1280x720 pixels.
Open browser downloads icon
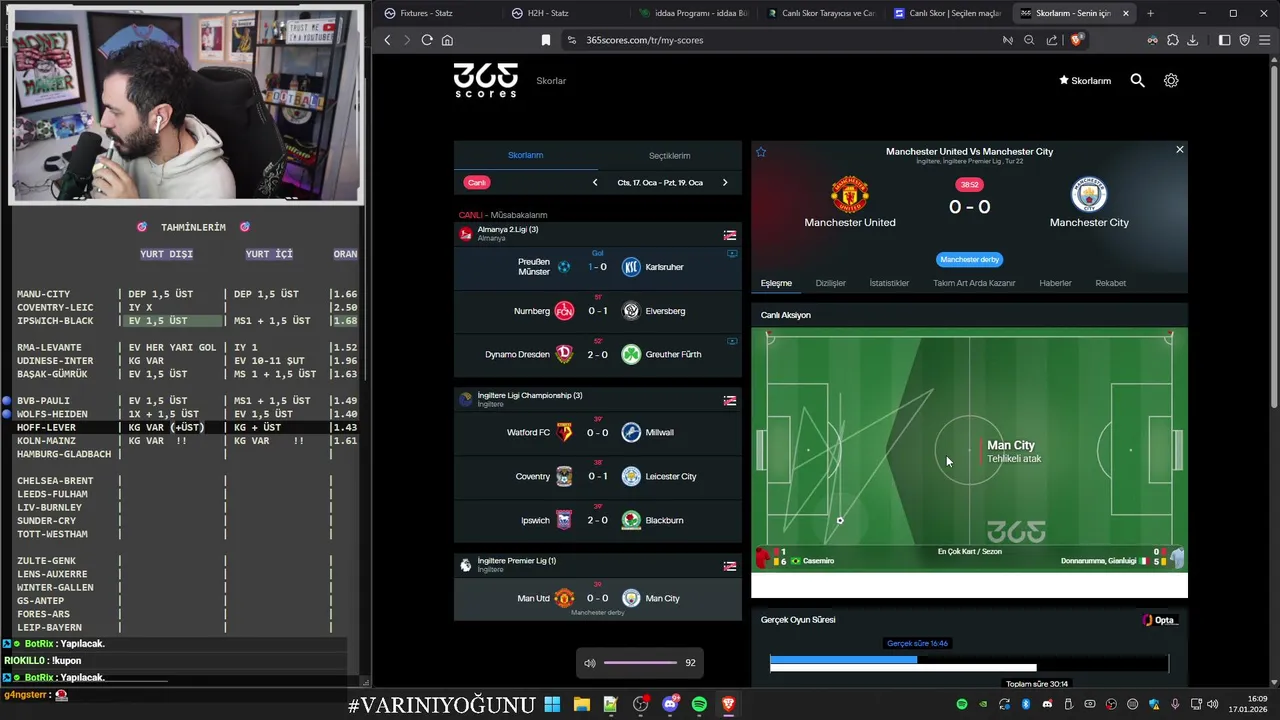[1193, 40]
